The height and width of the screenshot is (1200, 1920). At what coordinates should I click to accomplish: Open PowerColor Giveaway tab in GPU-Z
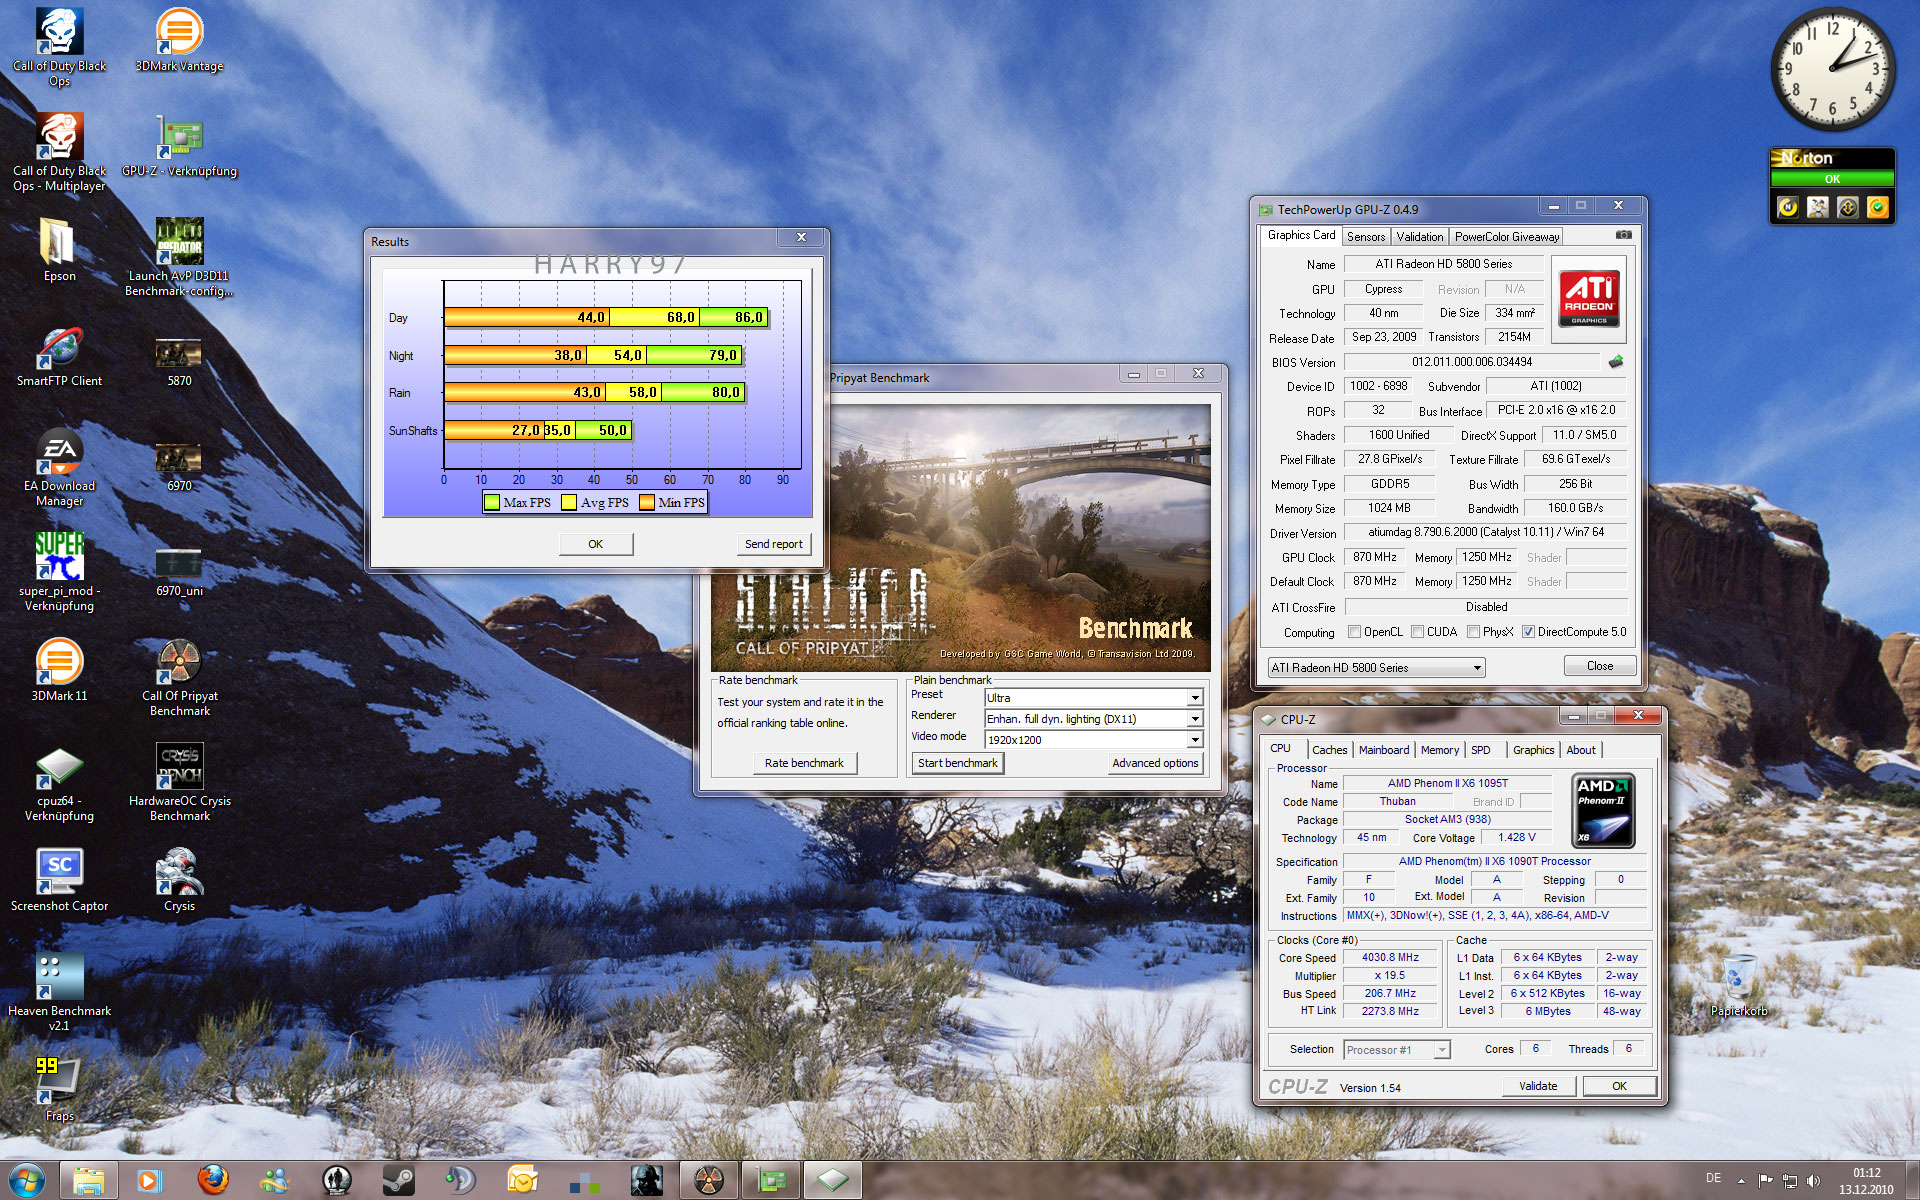pyautogui.click(x=1506, y=237)
